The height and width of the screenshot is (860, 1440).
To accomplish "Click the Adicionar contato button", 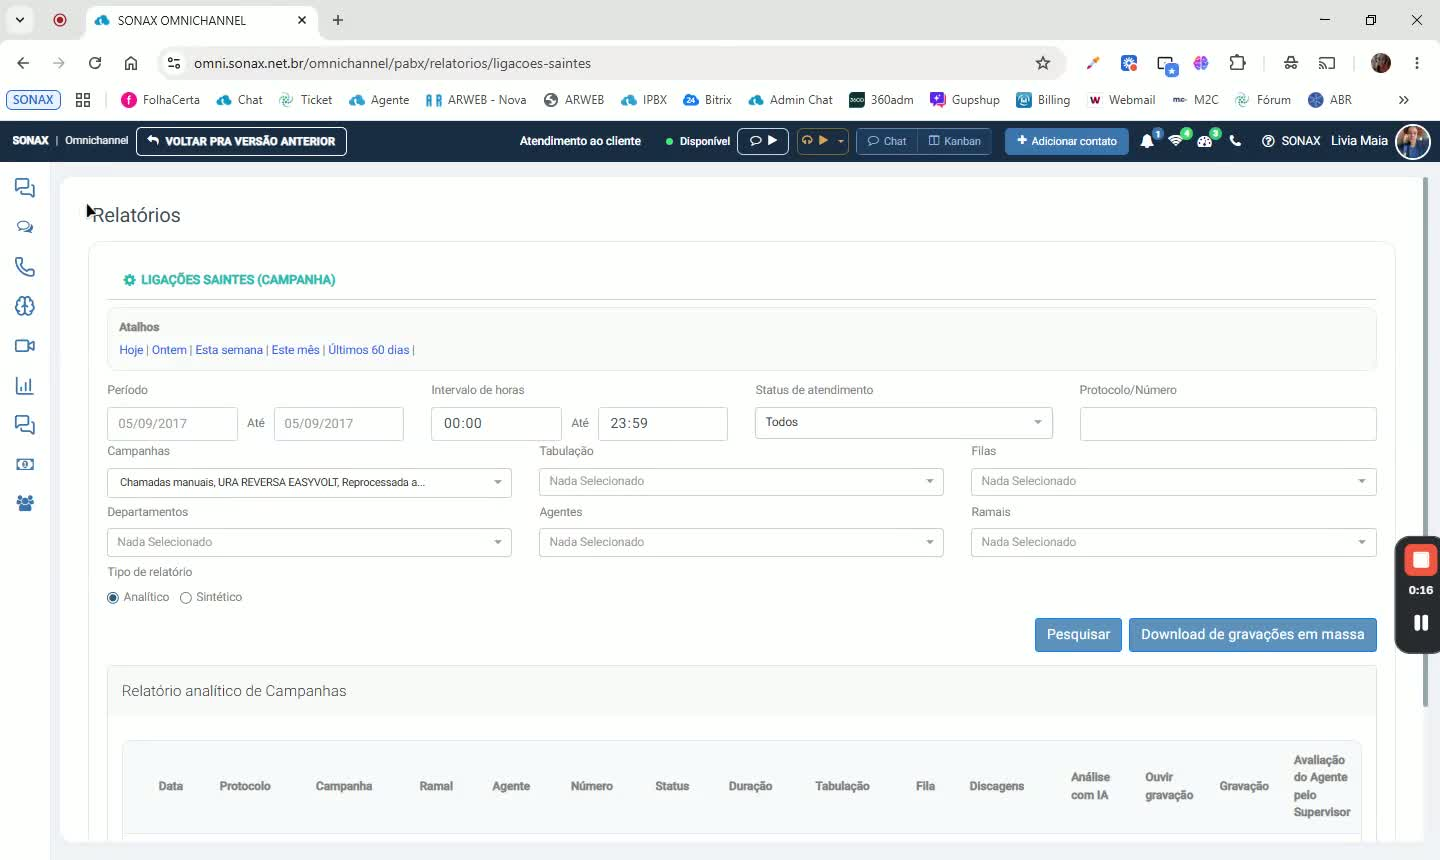I will [1067, 141].
